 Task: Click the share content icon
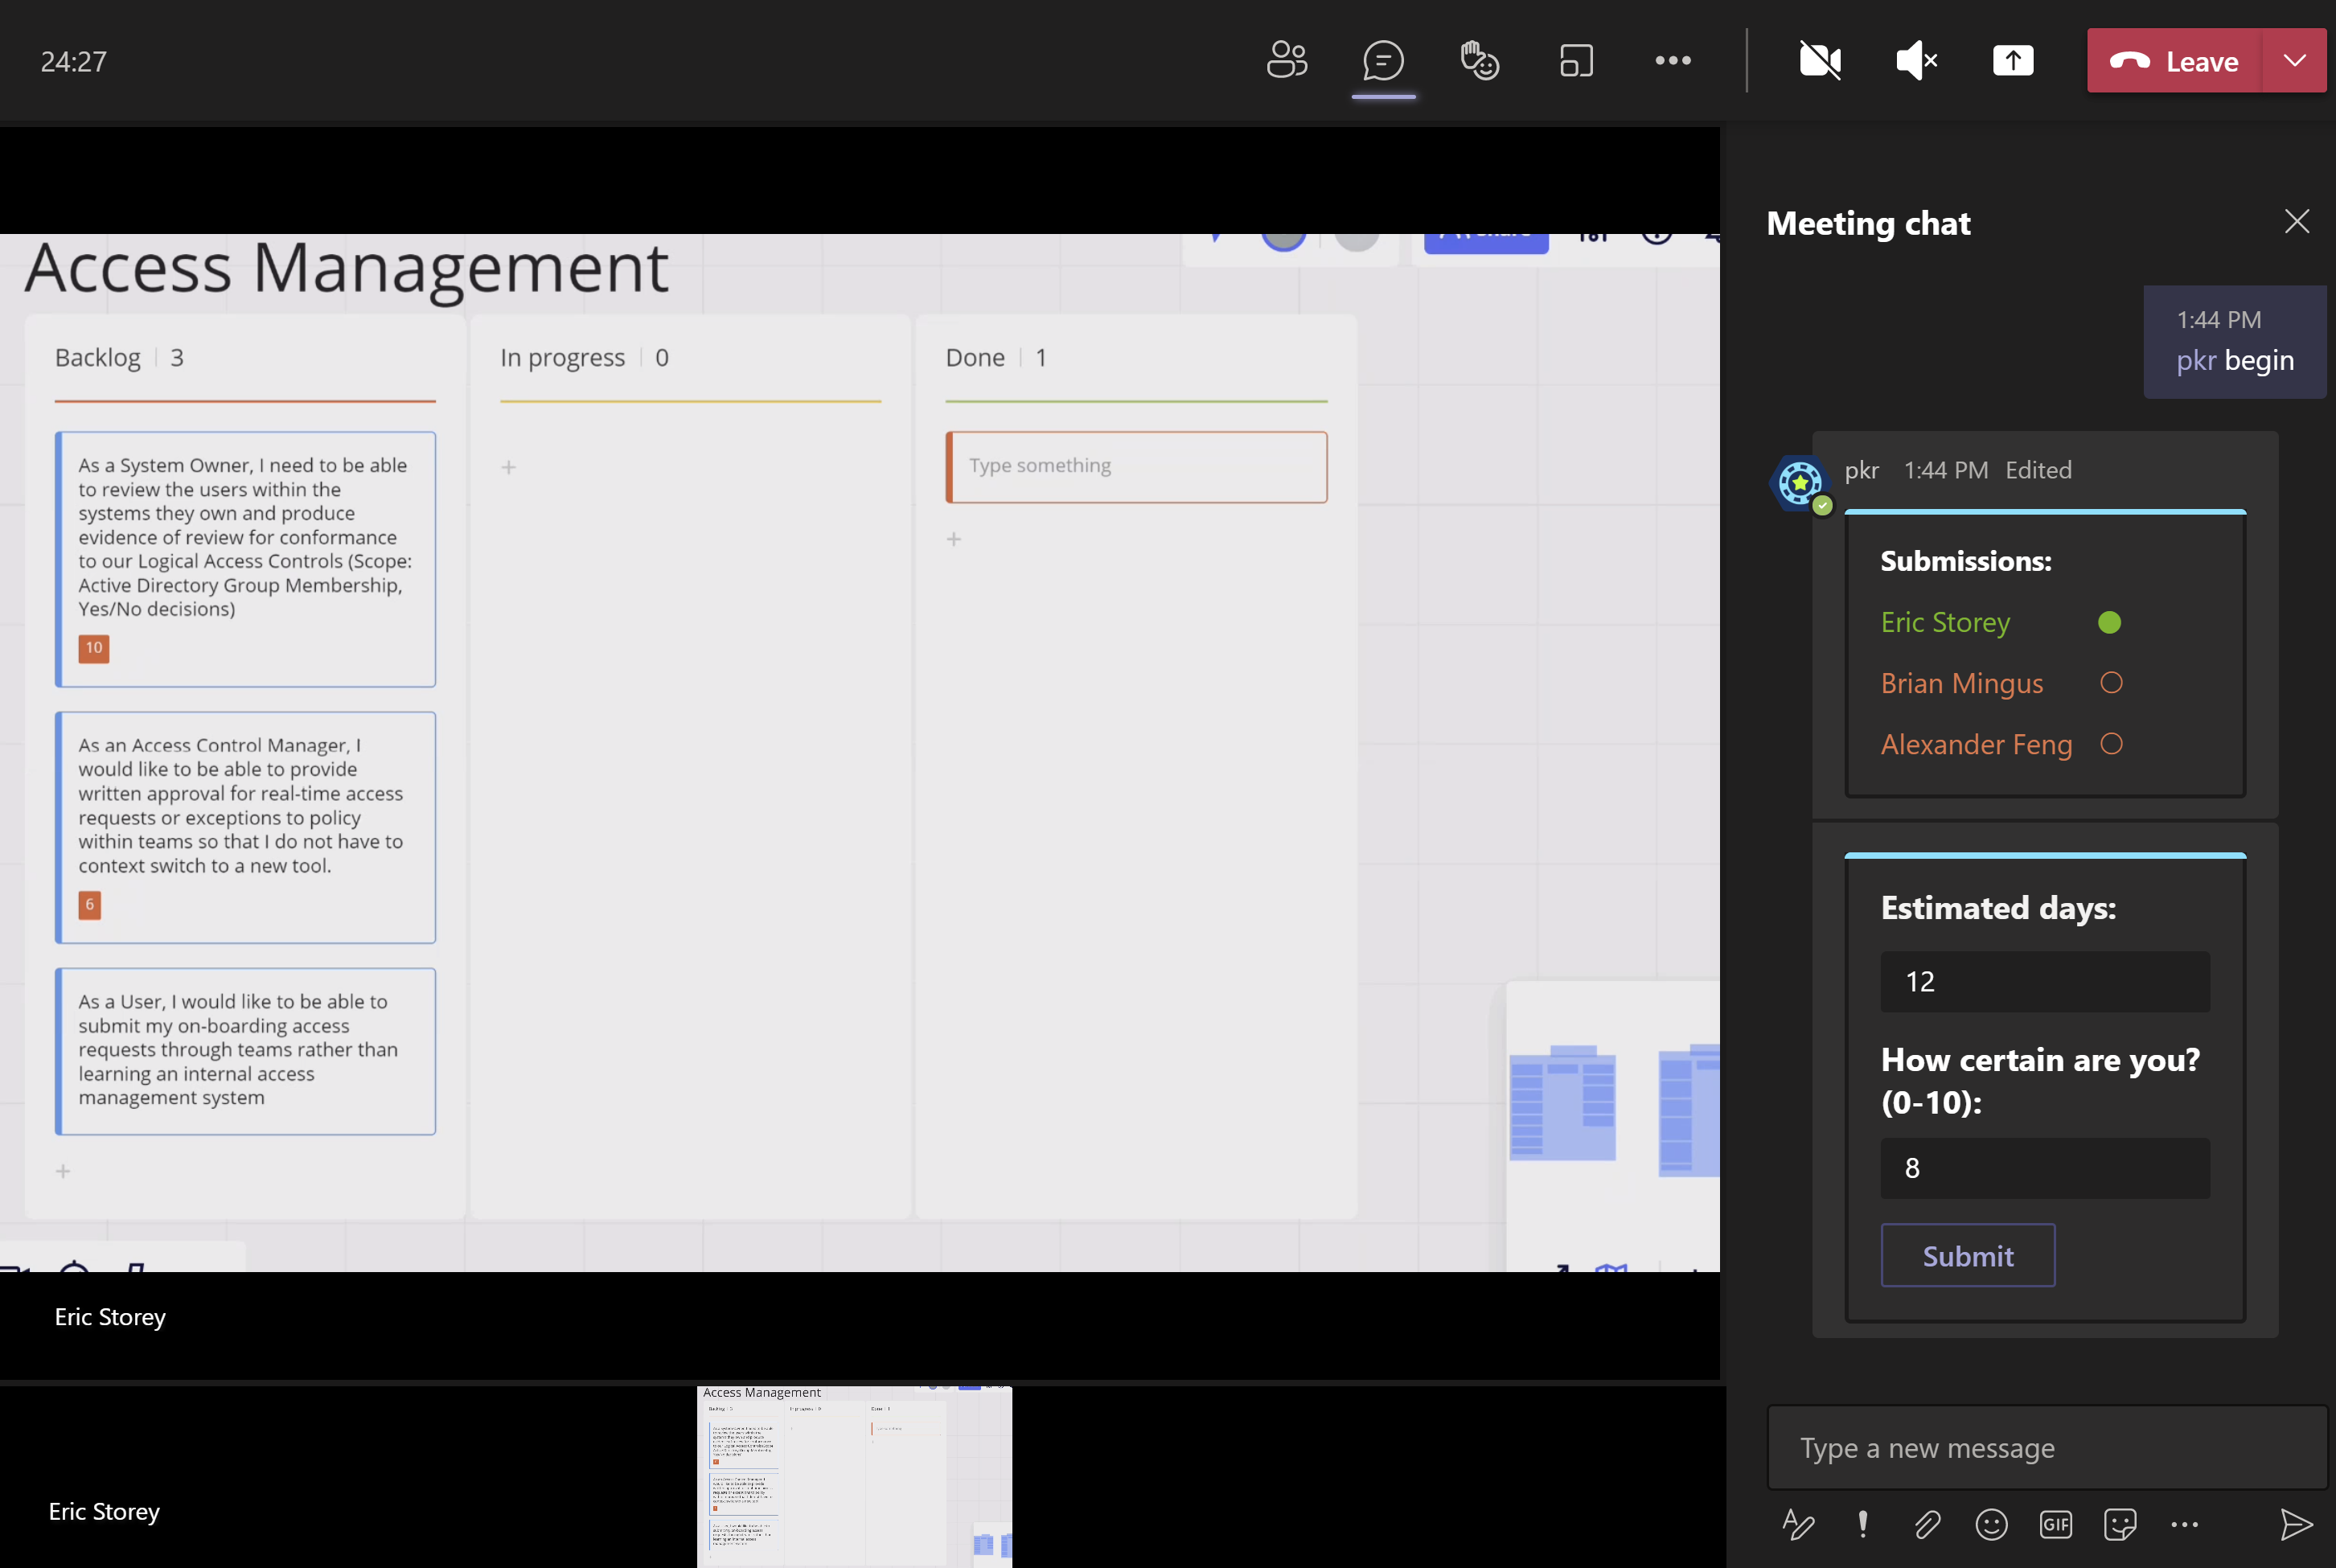tap(2012, 60)
